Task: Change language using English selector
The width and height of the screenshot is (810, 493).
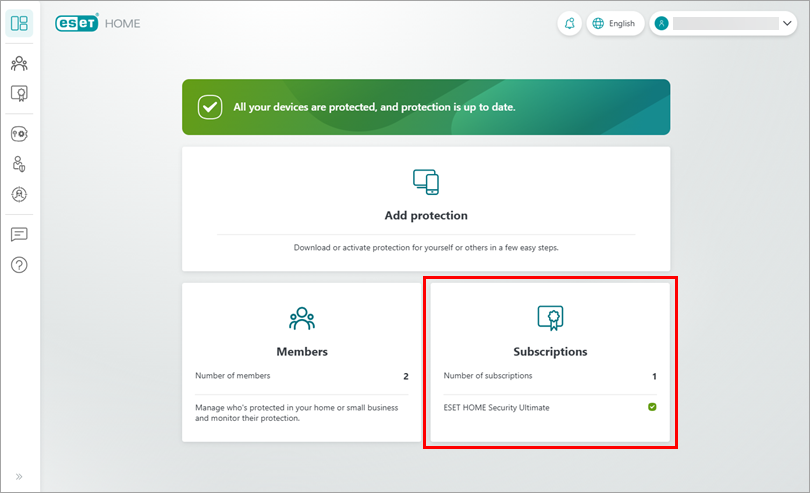Action: pos(615,24)
